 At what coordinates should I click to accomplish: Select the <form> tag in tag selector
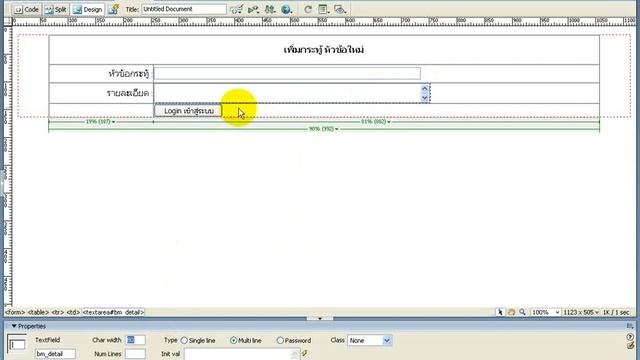pyautogui.click(x=15, y=312)
